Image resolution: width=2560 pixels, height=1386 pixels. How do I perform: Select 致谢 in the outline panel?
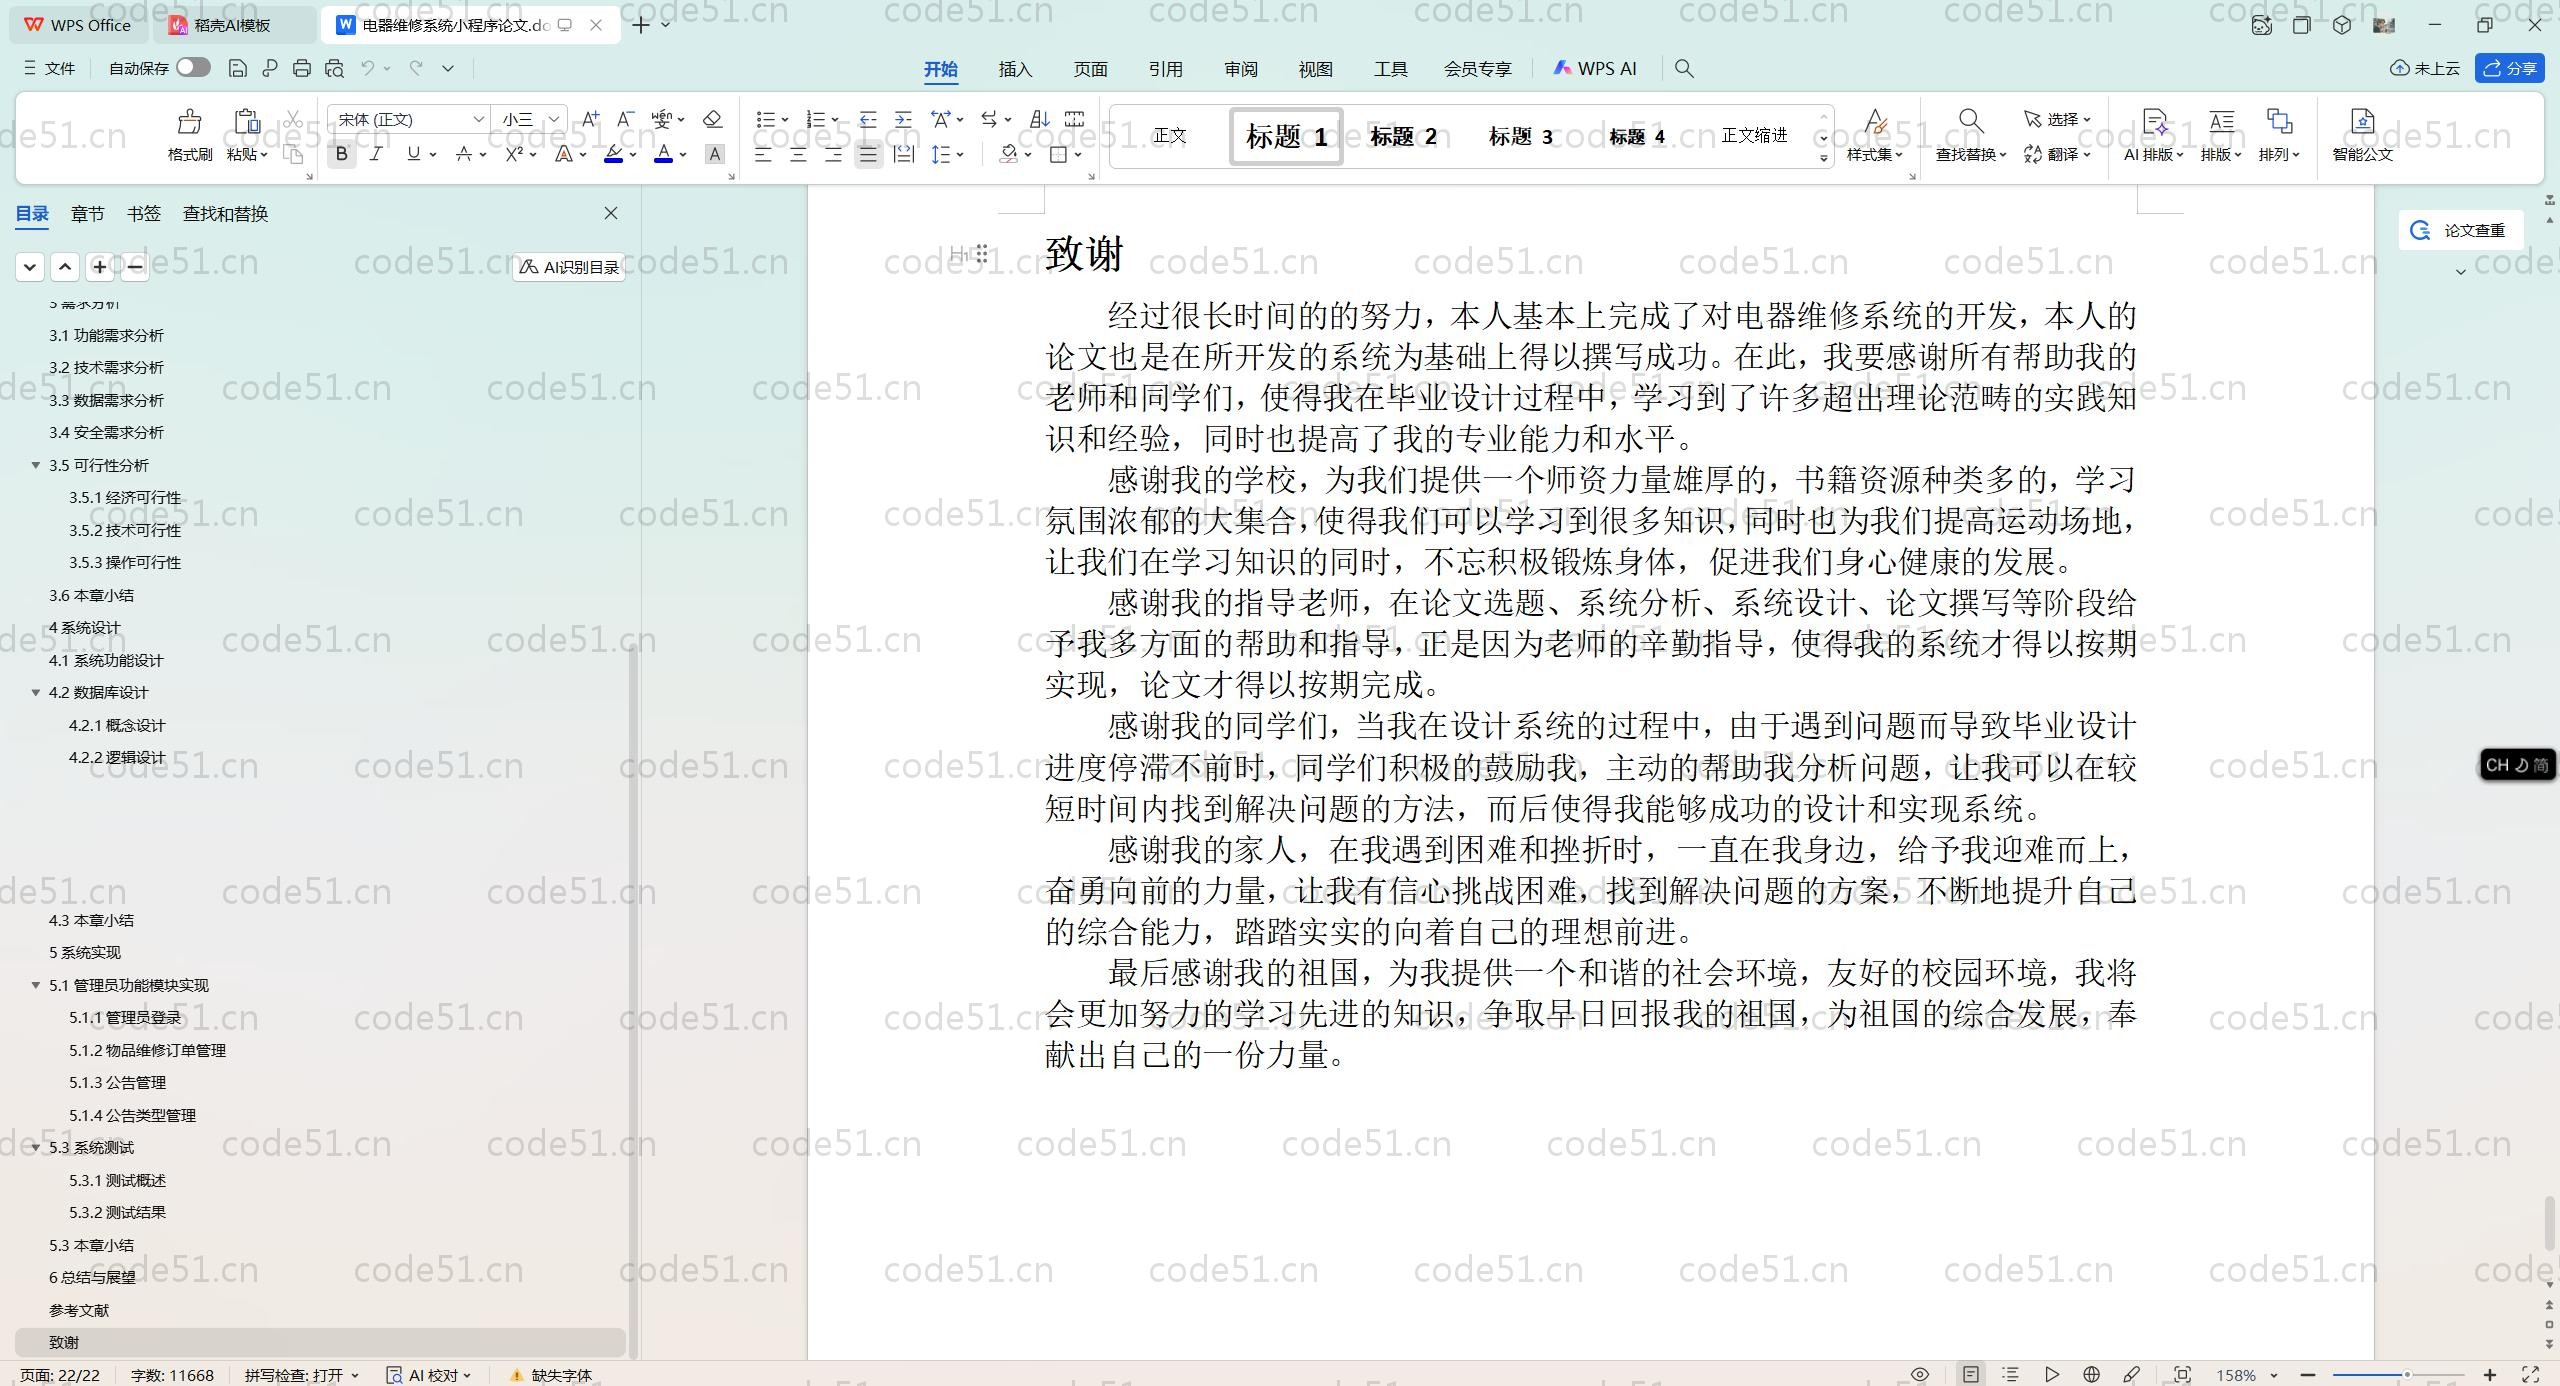[x=64, y=1342]
